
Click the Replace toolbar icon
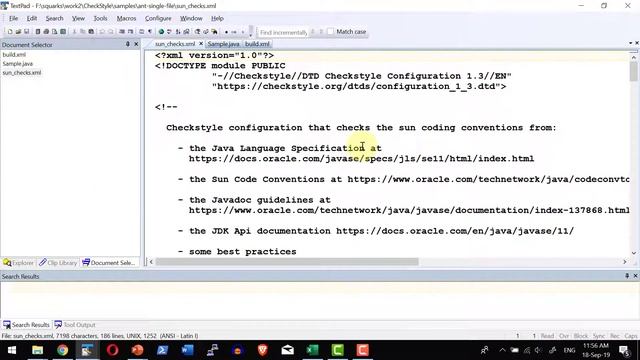(x=206, y=31)
